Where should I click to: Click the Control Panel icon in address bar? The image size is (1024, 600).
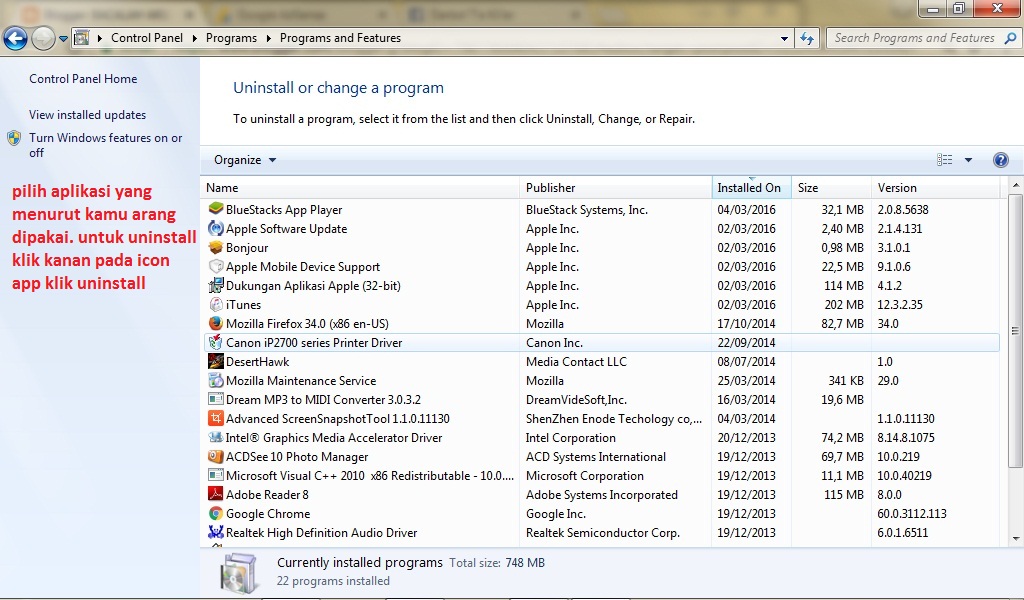click(x=82, y=38)
